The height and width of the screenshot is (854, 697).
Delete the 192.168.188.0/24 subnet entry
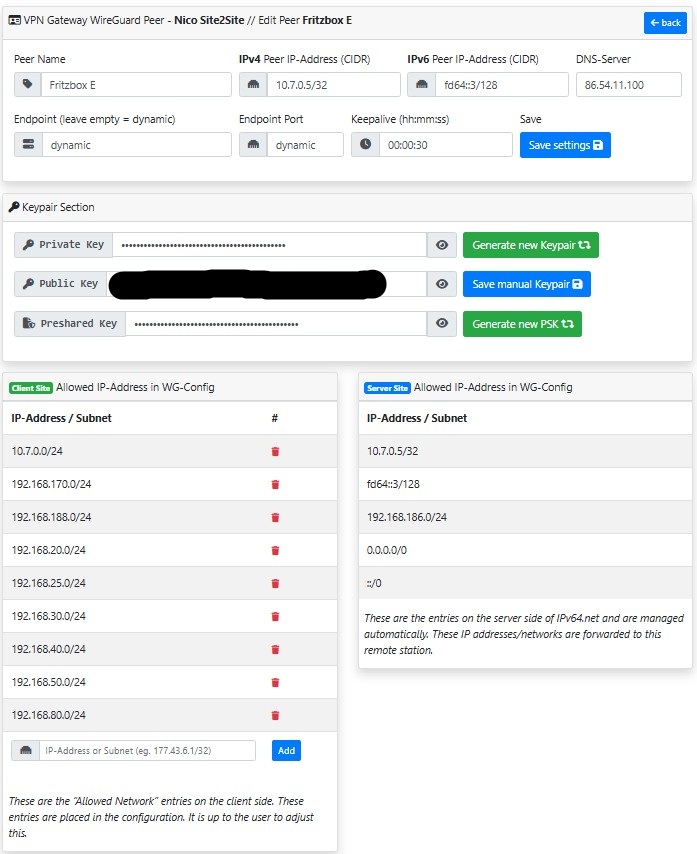point(275,518)
